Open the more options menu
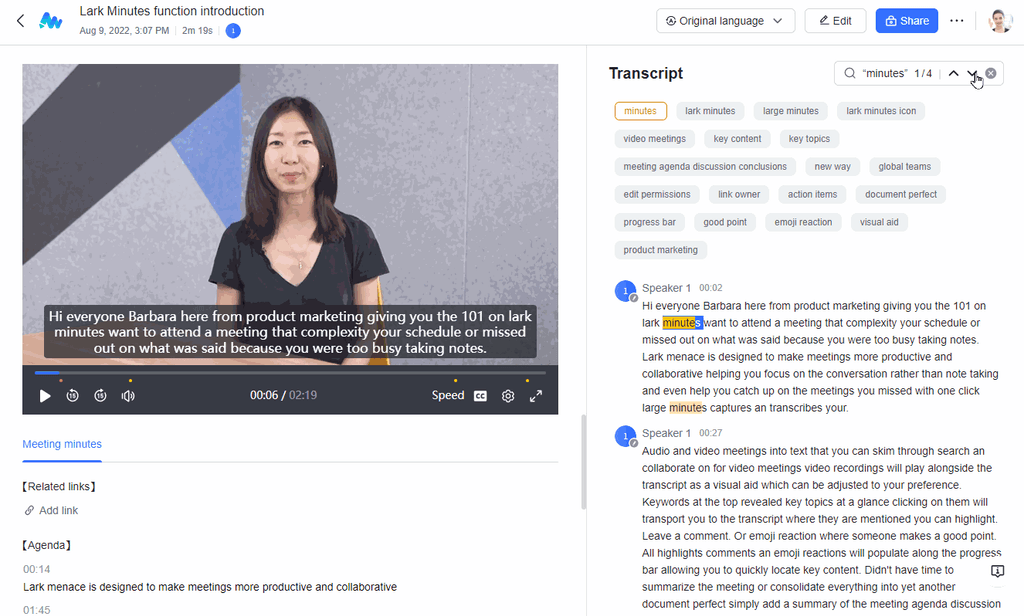Image resolution: width=1024 pixels, height=616 pixels. 956,20
